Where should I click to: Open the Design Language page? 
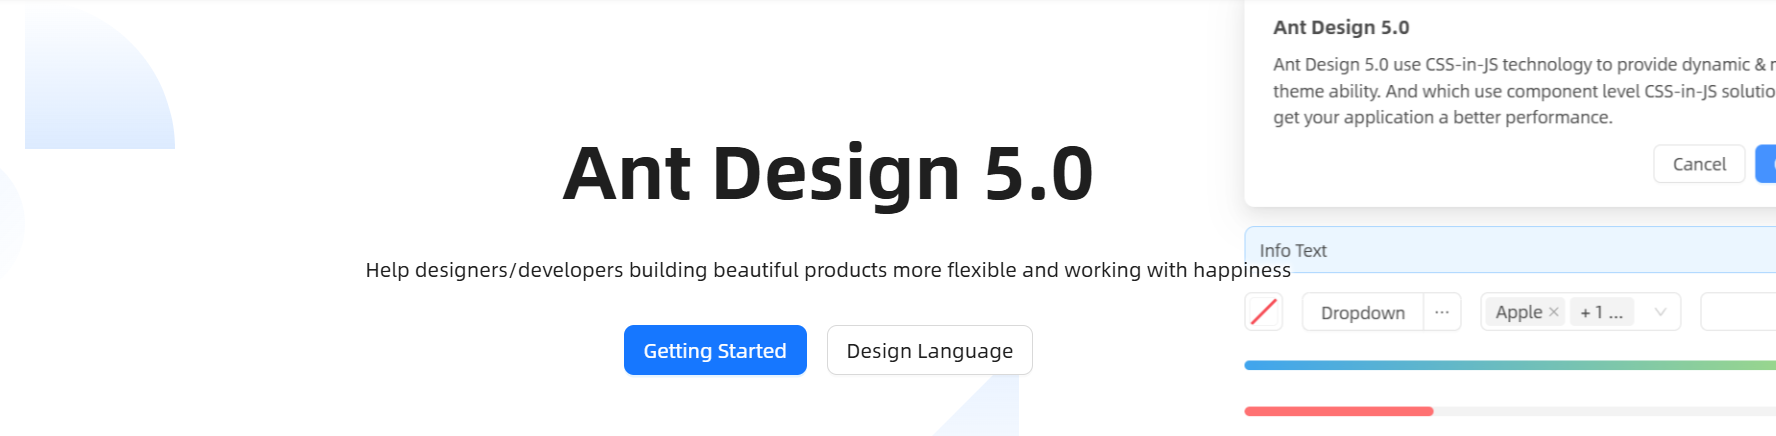click(929, 350)
